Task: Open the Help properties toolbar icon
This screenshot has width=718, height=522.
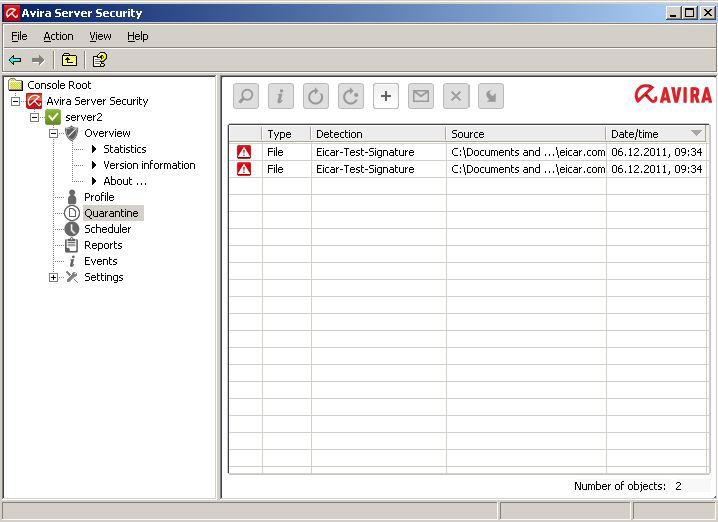Action: [99, 60]
